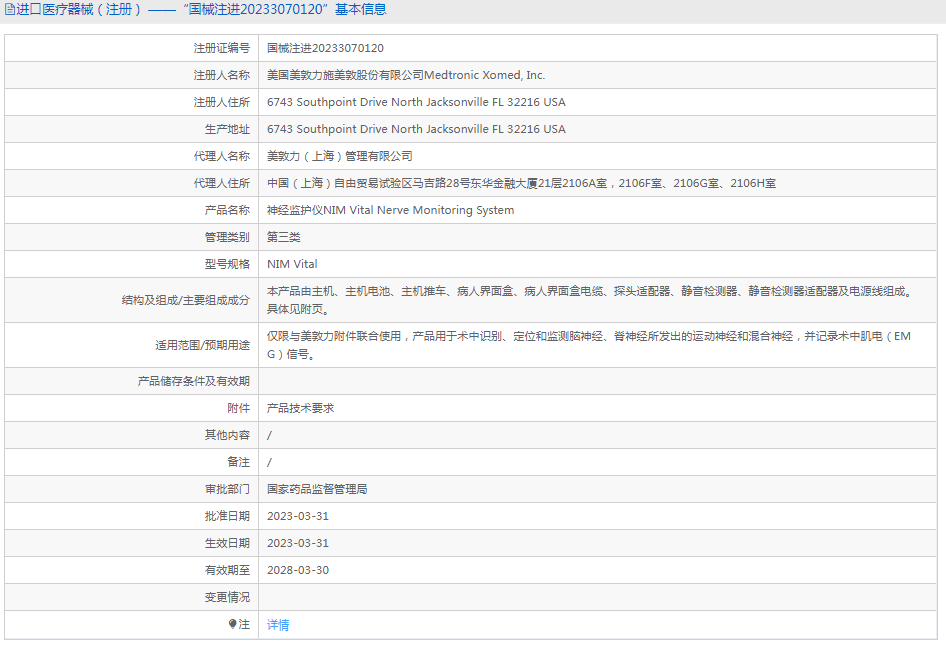Image resolution: width=946 pixels, height=646 pixels.
Task: Click the 变更情况 label
Action: click(227, 597)
